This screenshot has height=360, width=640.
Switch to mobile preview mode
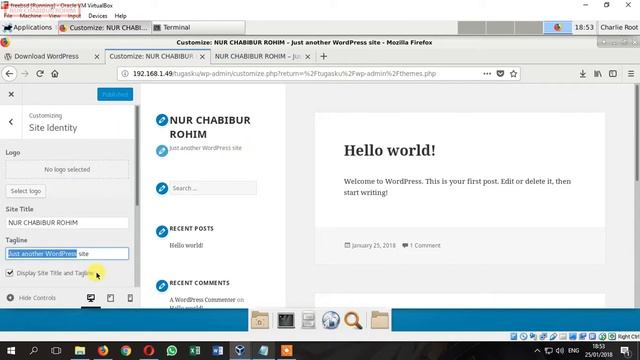[x=130, y=298]
